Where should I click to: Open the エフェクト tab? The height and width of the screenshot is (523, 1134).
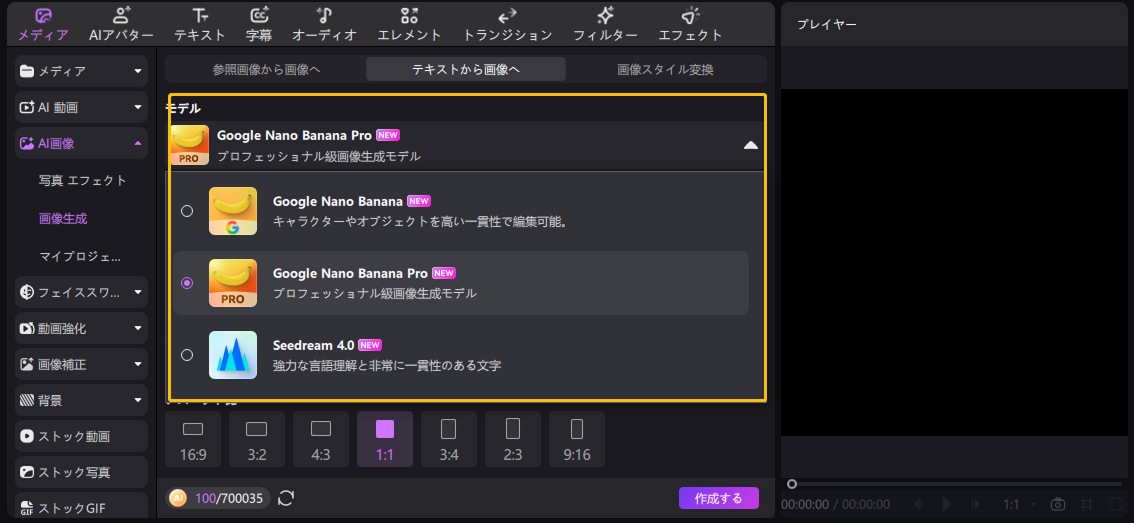690,25
